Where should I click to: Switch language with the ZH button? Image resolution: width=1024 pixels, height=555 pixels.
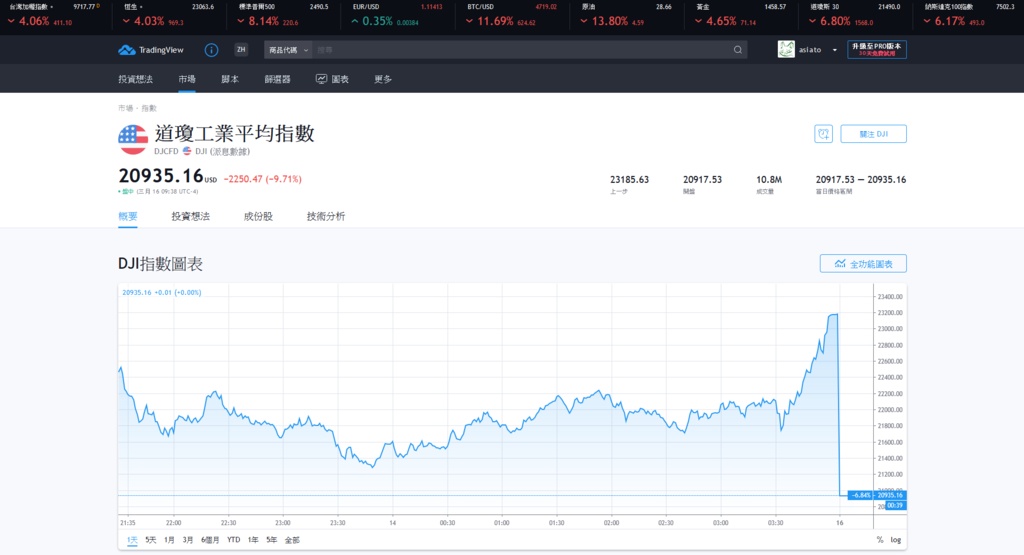(241, 50)
